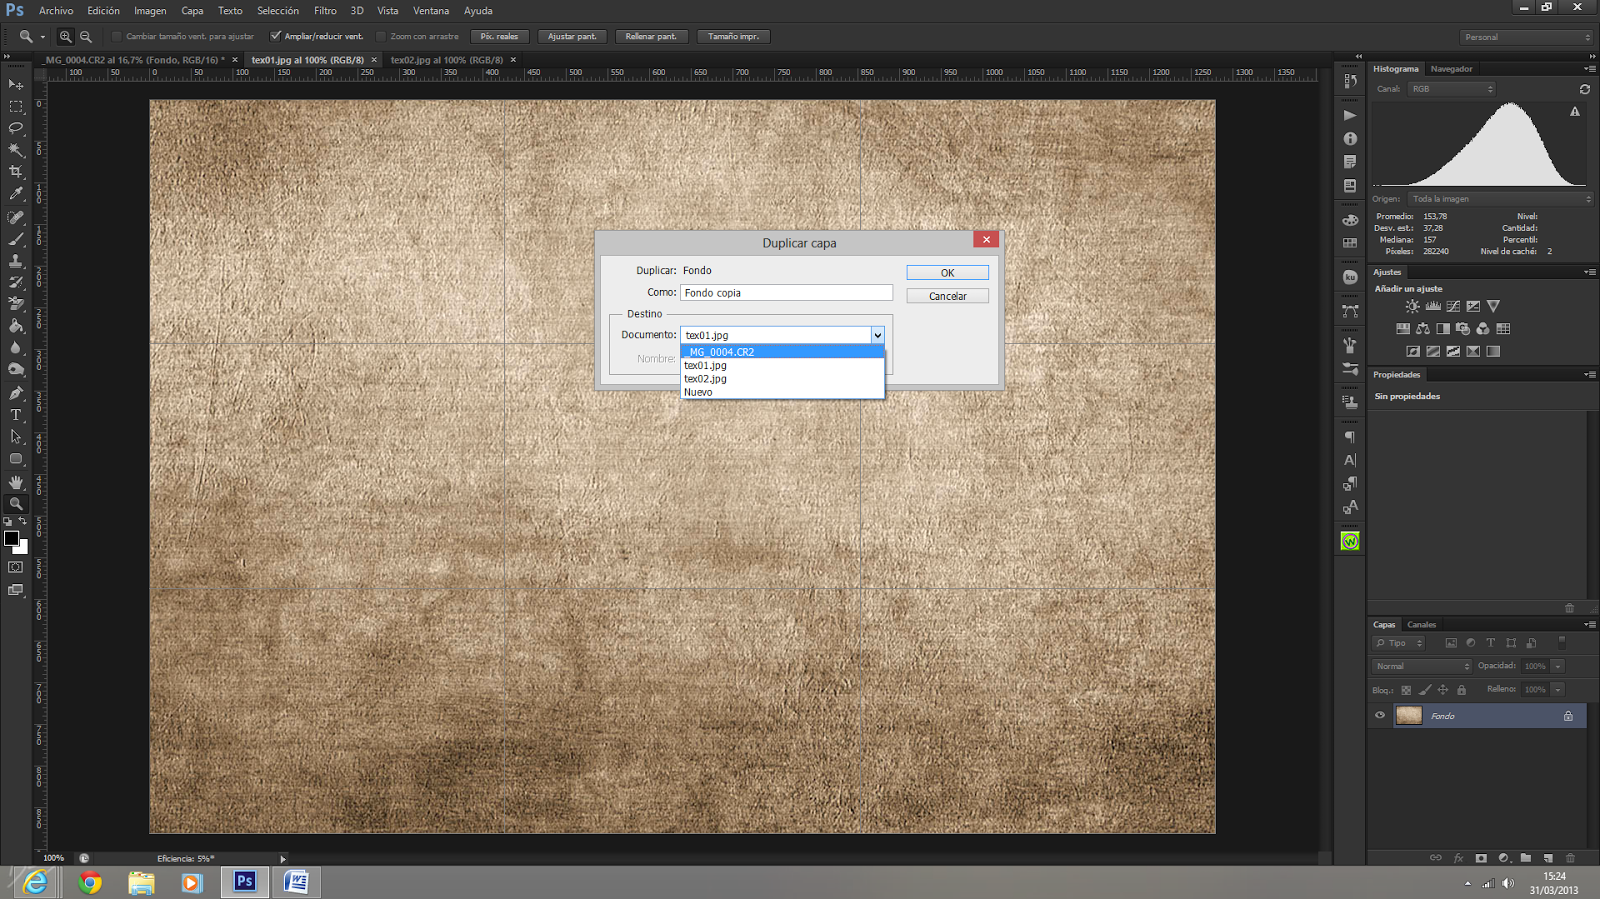This screenshot has width=1600, height=899.
Task: Select the Eyedropper tool
Action: click(x=16, y=194)
